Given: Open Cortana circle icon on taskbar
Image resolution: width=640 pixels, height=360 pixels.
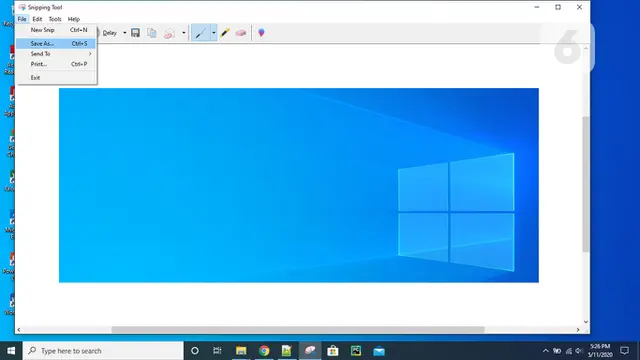Looking at the screenshot, I should [195, 351].
